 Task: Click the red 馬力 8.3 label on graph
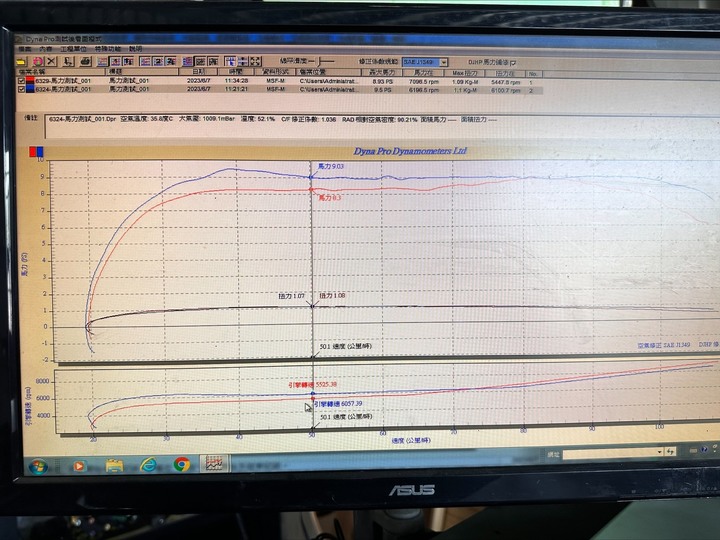tap(330, 198)
